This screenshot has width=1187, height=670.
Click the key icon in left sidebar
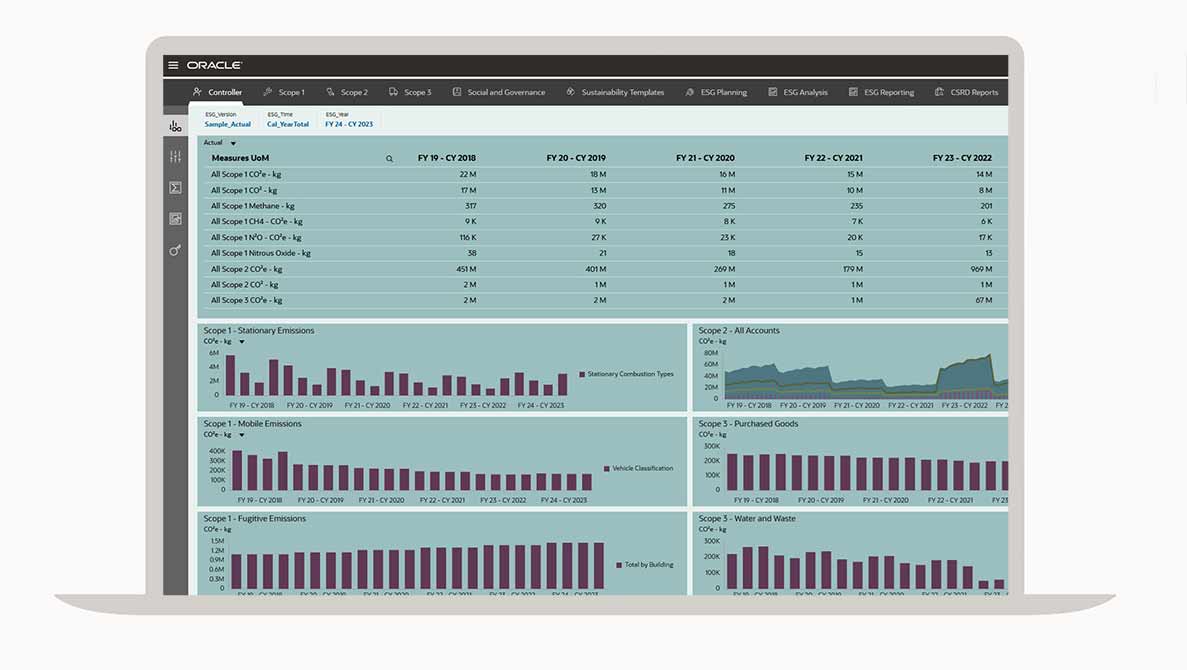pos(175,250)
